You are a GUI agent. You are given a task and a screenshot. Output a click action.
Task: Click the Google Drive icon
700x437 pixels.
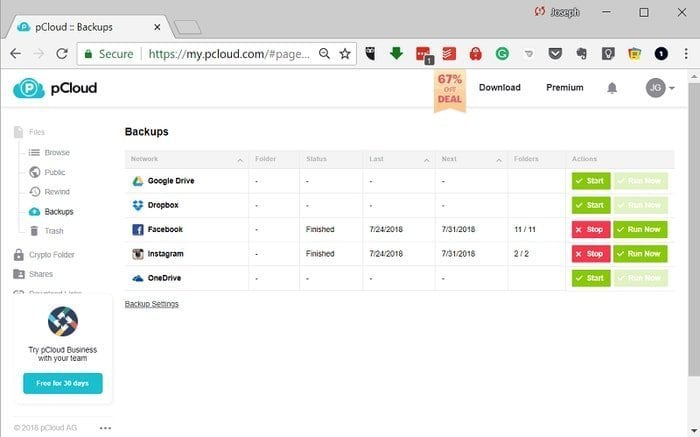pyautogui.click(x=138, y=181)
